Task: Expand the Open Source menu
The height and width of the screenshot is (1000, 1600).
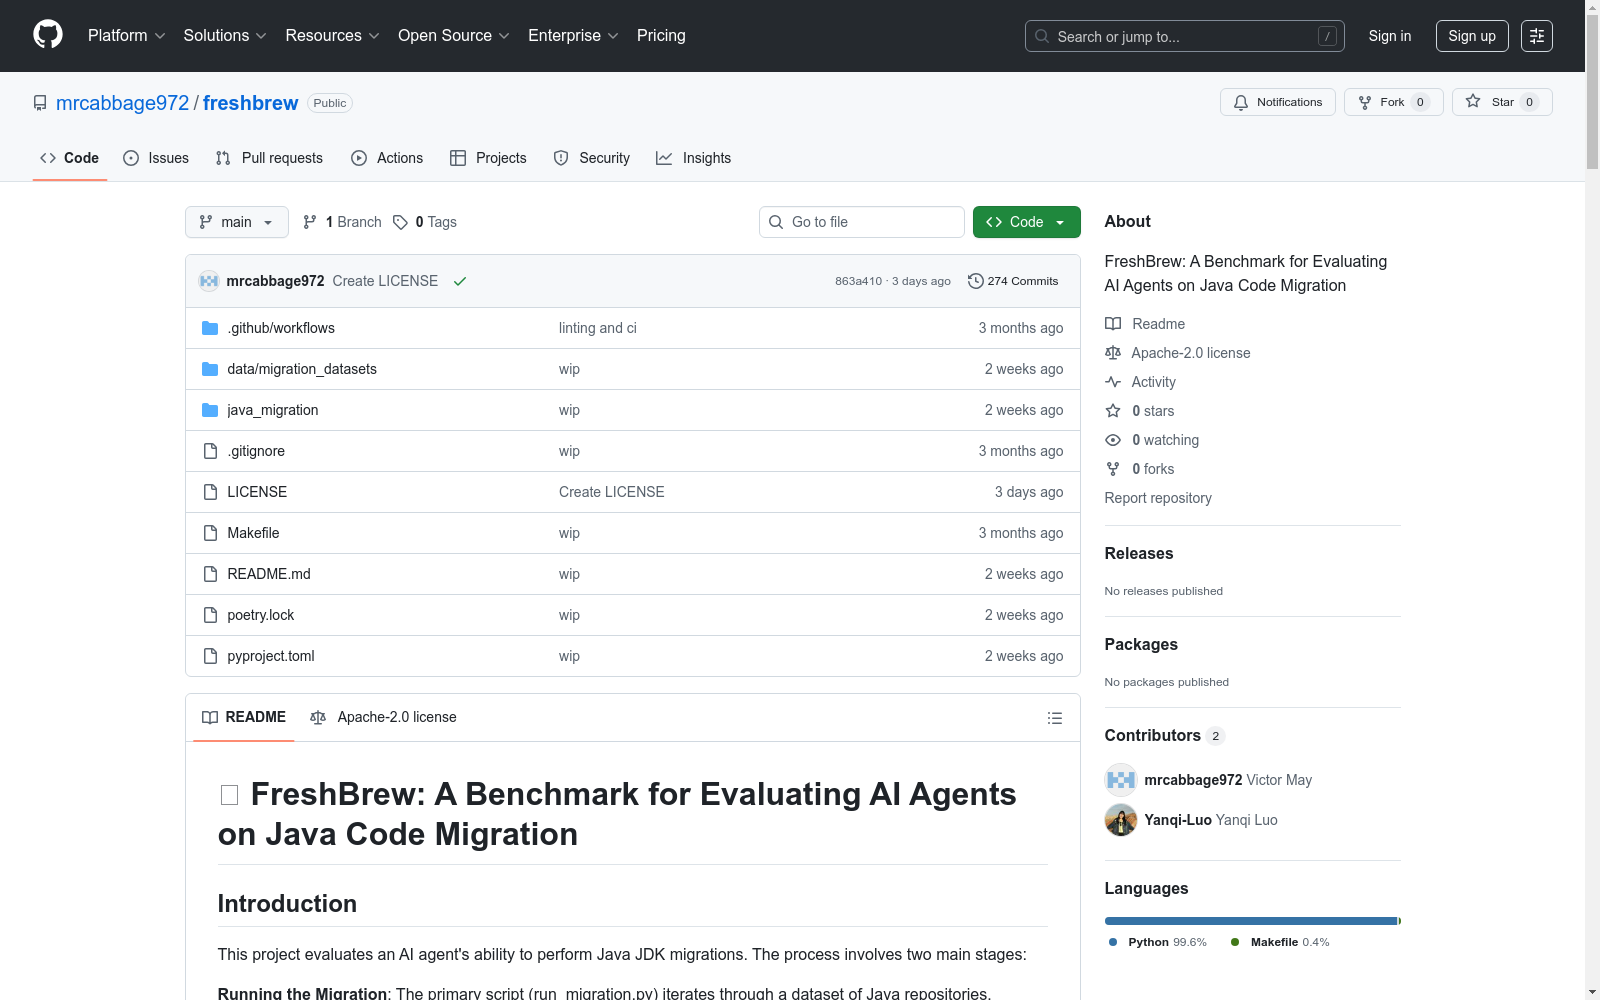Action: 454,36
